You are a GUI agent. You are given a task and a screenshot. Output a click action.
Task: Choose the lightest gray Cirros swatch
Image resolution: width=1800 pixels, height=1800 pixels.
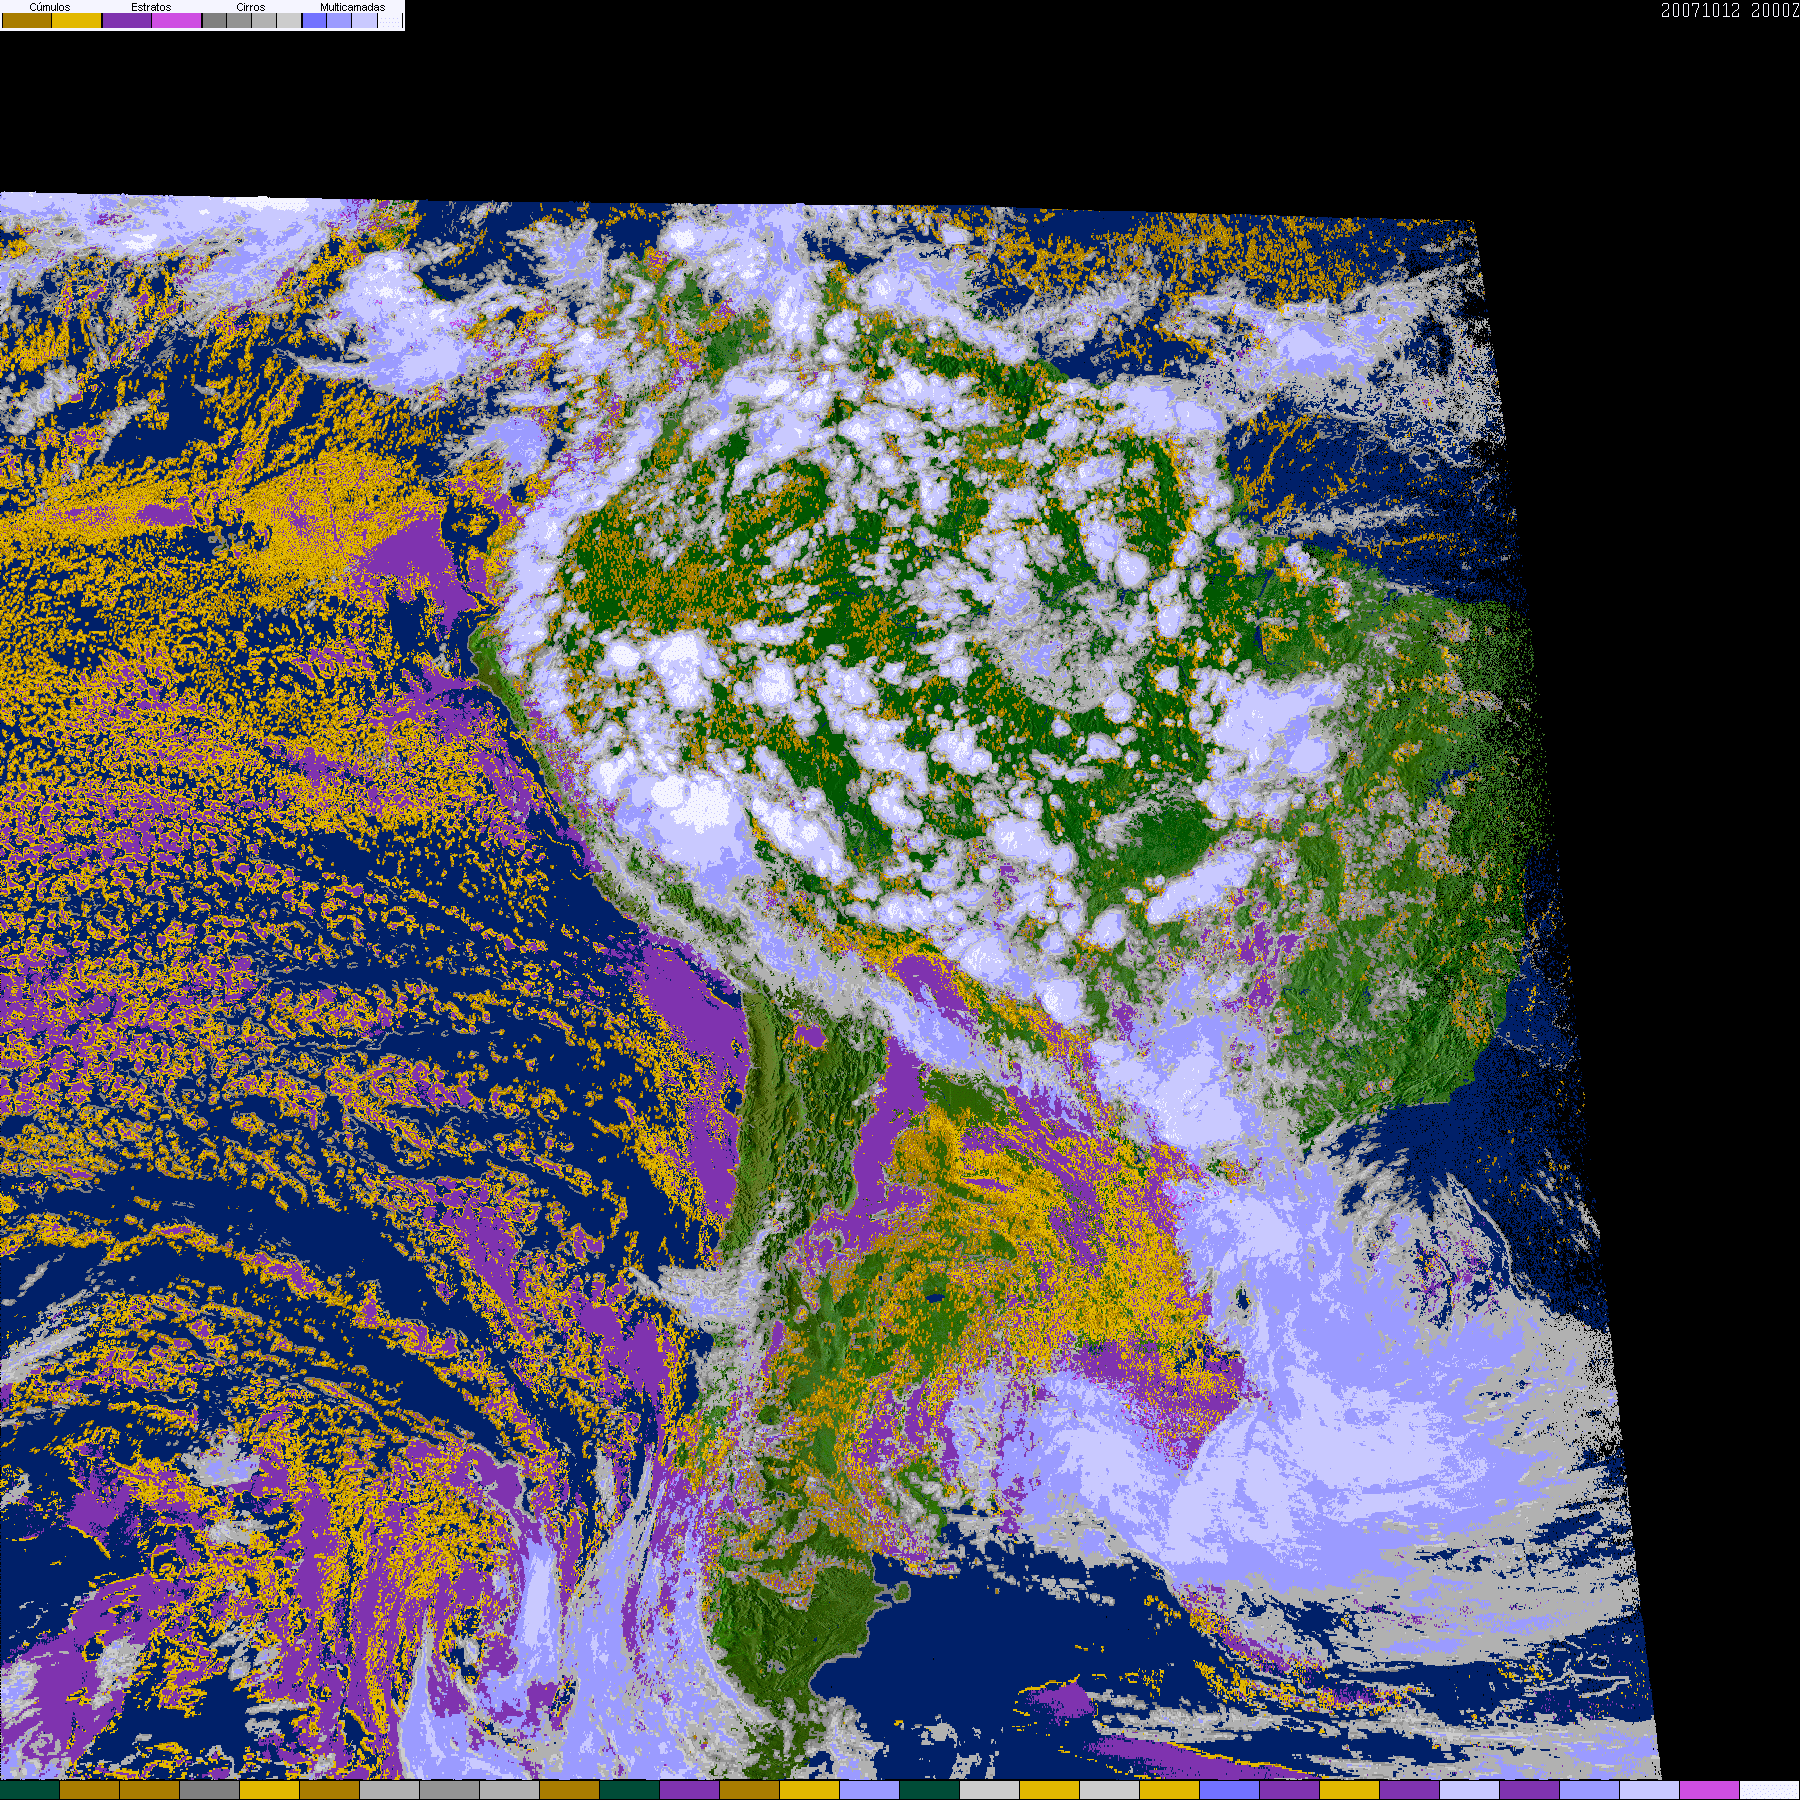tap(289, 20)
